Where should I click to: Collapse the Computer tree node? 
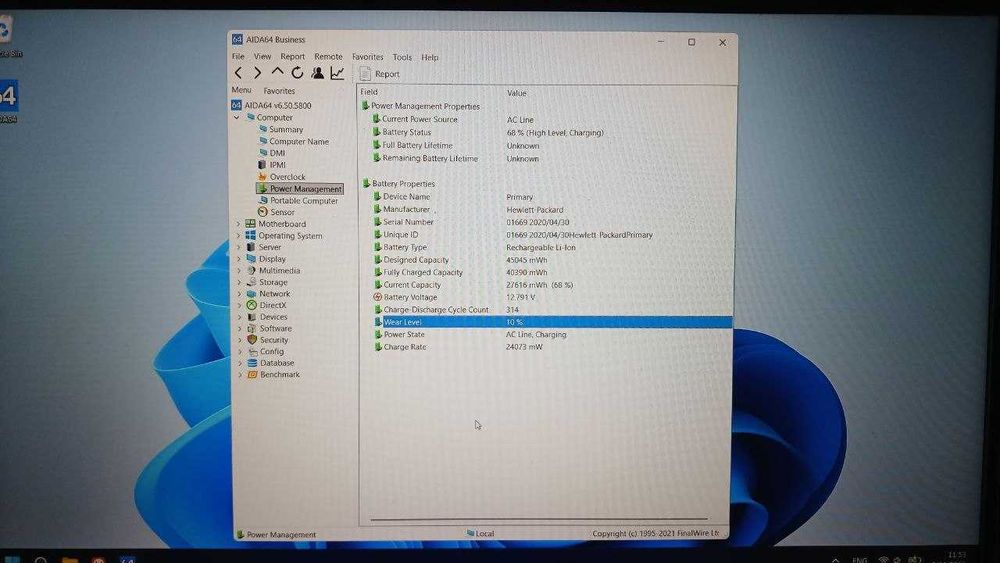(237, 117)
